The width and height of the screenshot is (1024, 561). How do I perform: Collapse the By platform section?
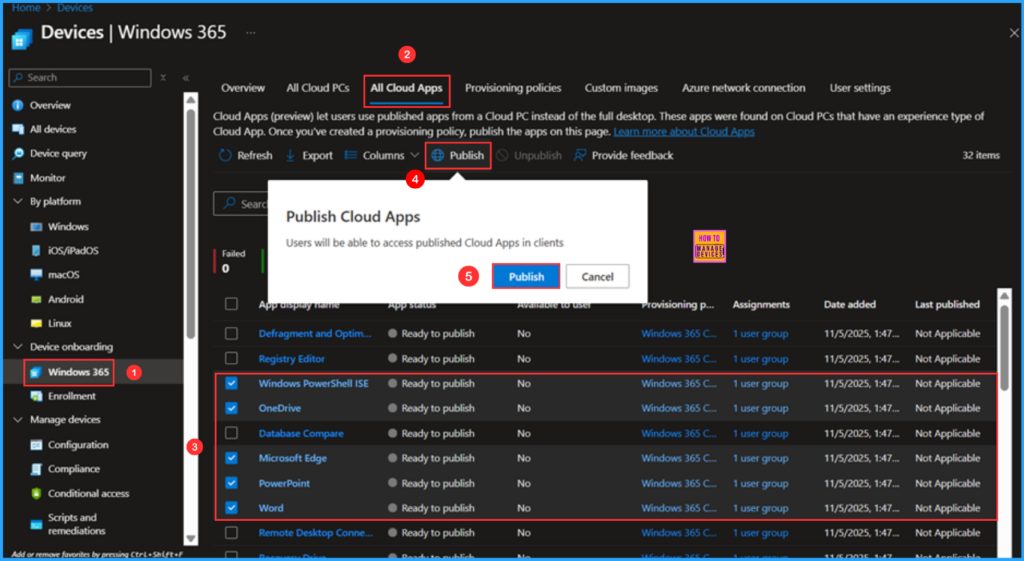coord(18,202)
